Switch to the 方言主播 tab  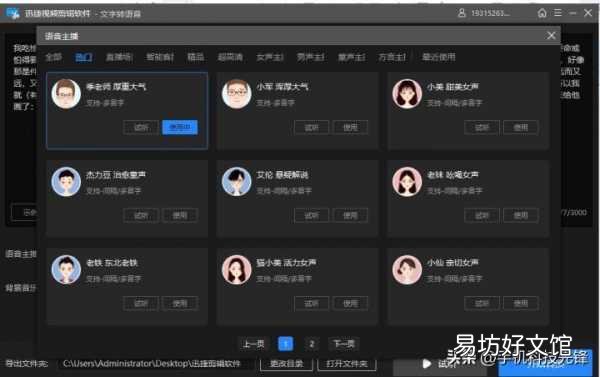[x=392, y=57]
